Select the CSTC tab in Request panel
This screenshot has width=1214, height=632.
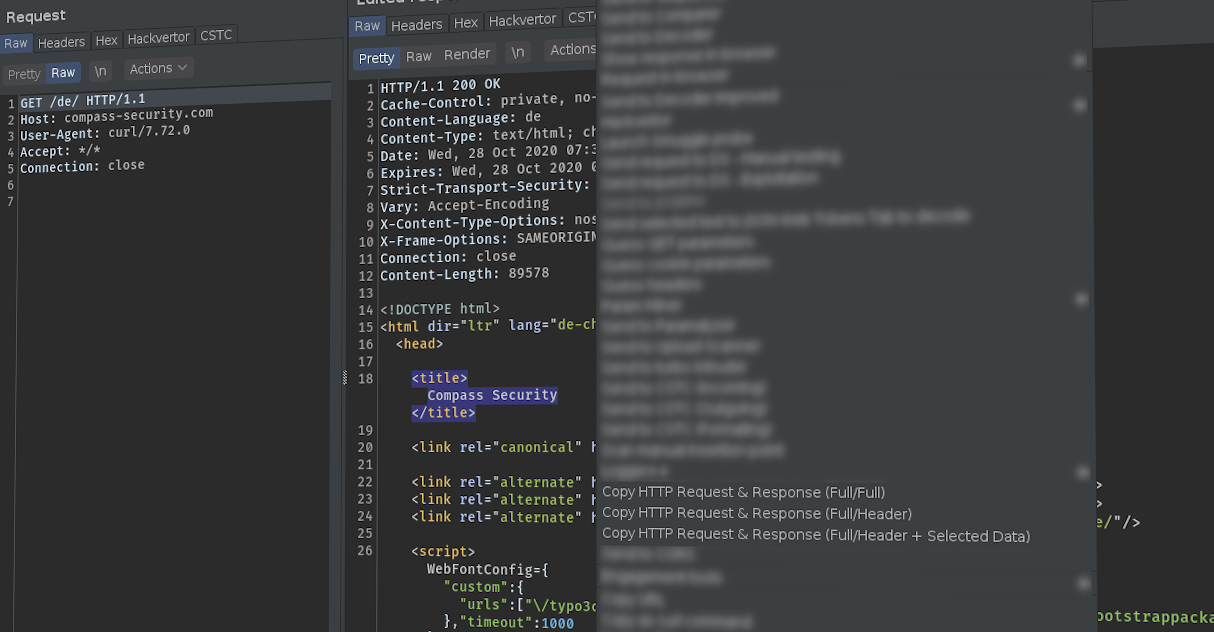coord(216,34)
